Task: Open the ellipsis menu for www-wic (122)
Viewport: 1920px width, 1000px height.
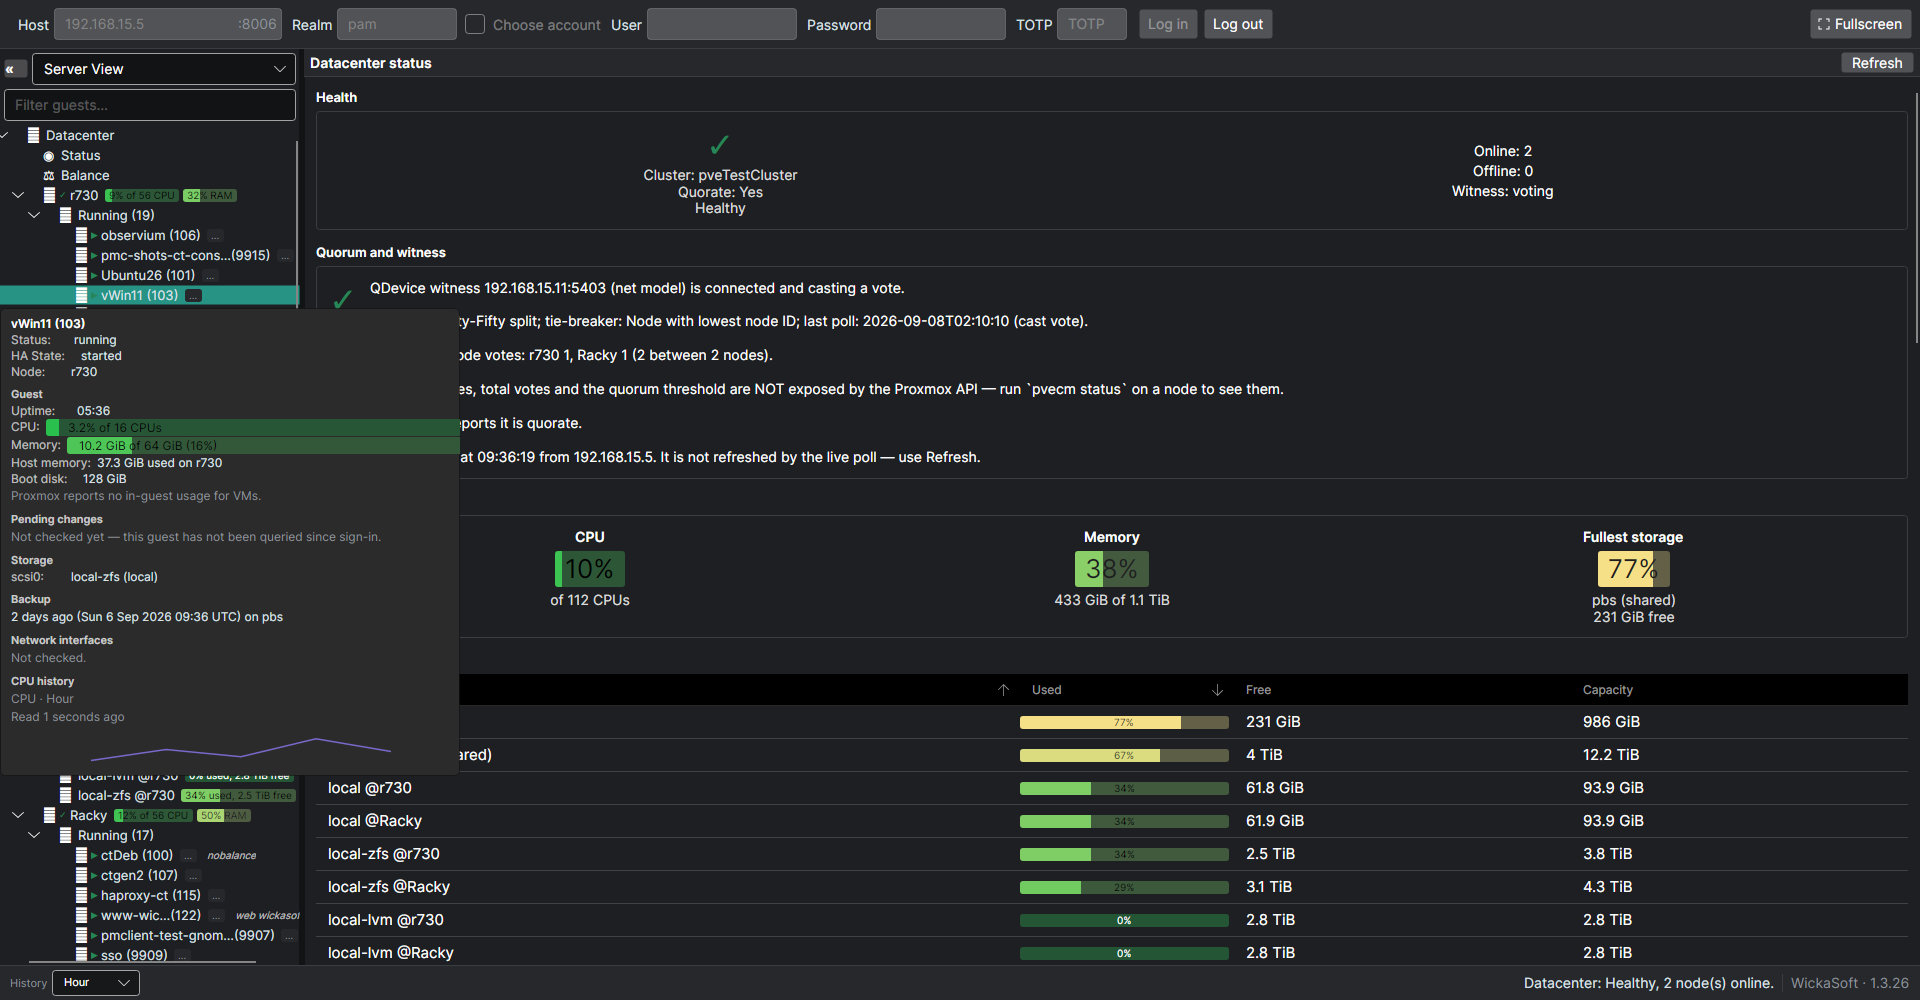Action: click(x=216, y=916)
